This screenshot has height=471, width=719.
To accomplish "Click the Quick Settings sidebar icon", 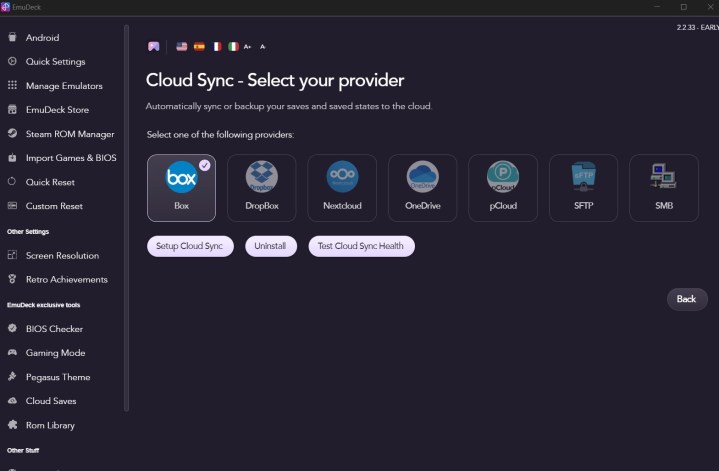I will [x=12, y=61].
